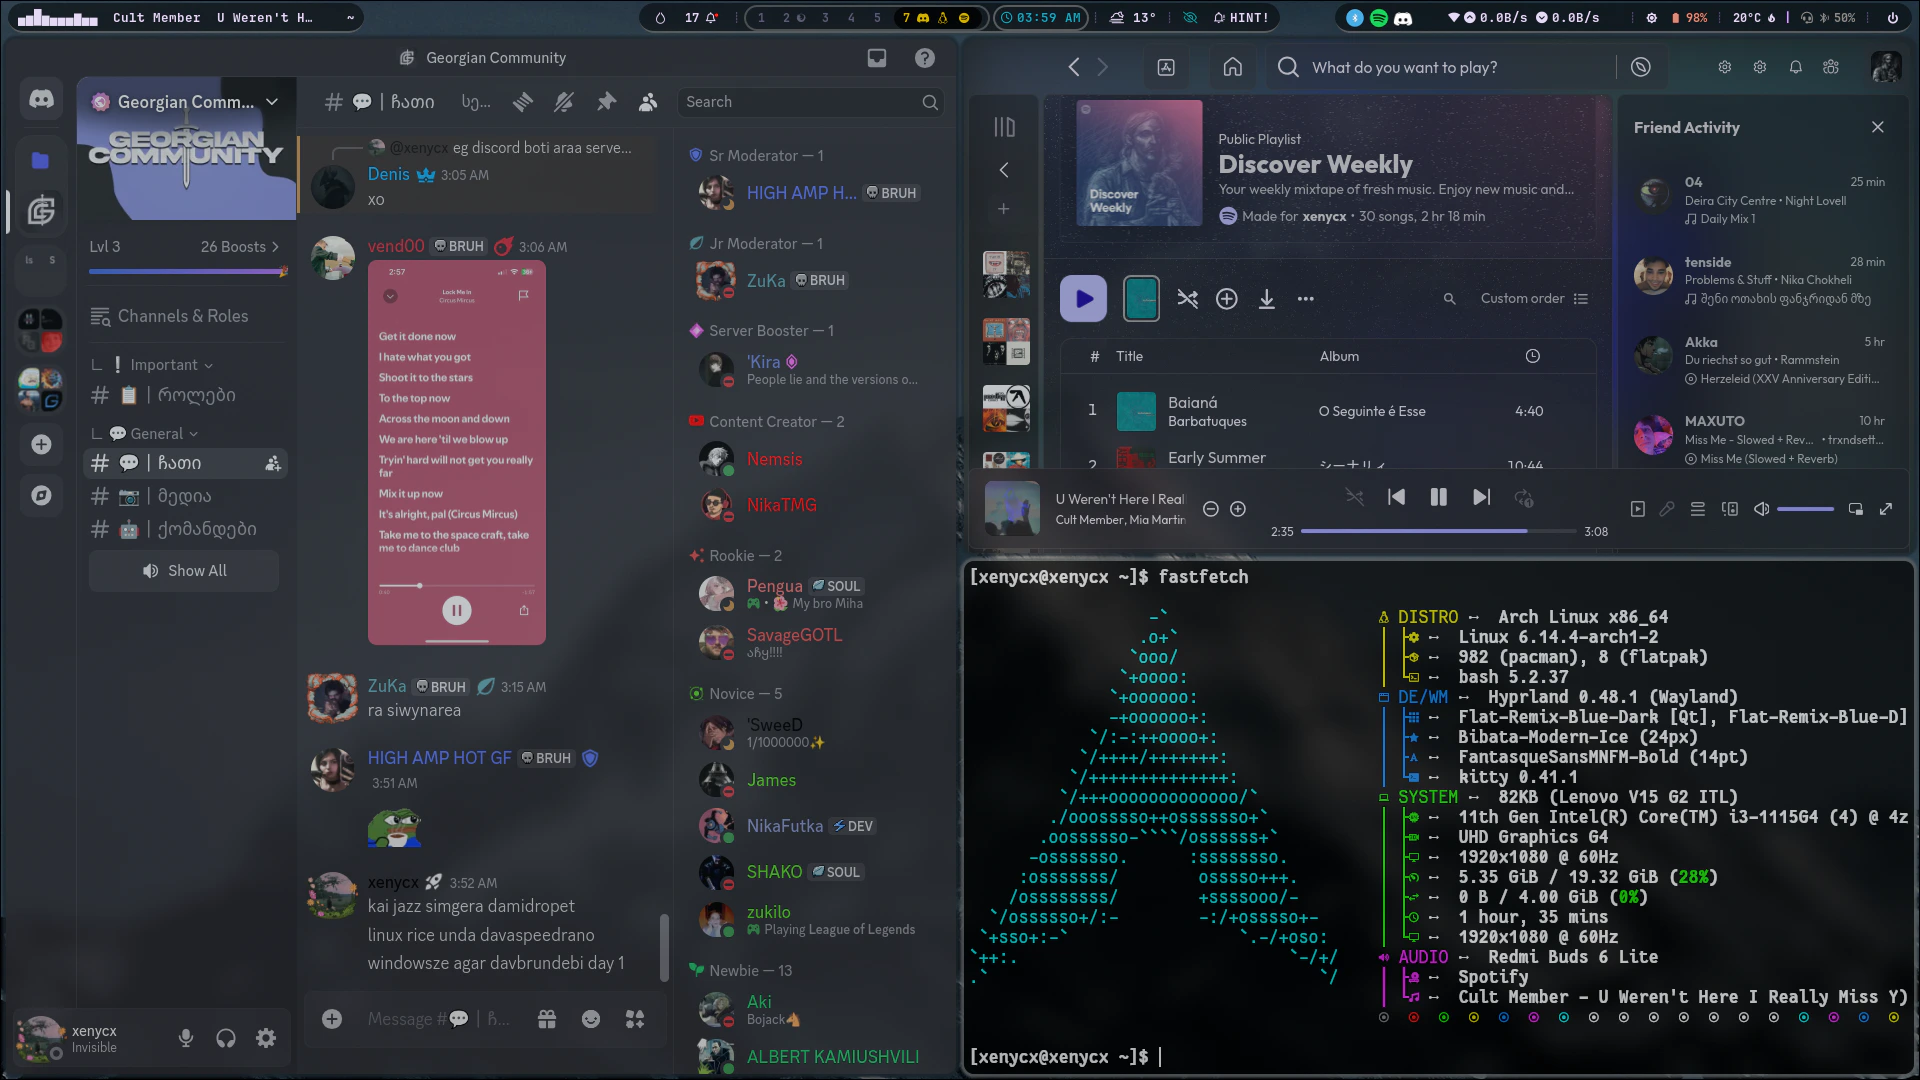Screen dimensions: 1920x1080
Task: Click the Discord Search field
Action: point(800,102)
